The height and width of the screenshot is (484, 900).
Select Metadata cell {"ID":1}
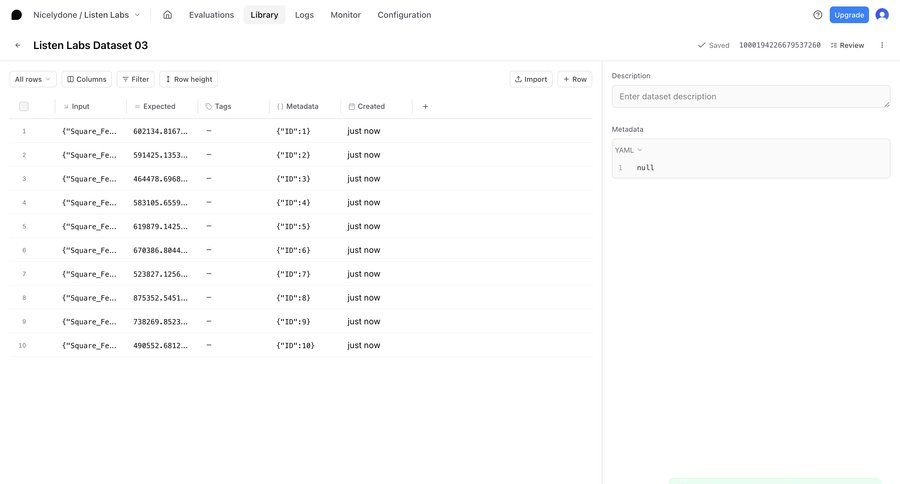pyautogui.click(x=293, y=131)
